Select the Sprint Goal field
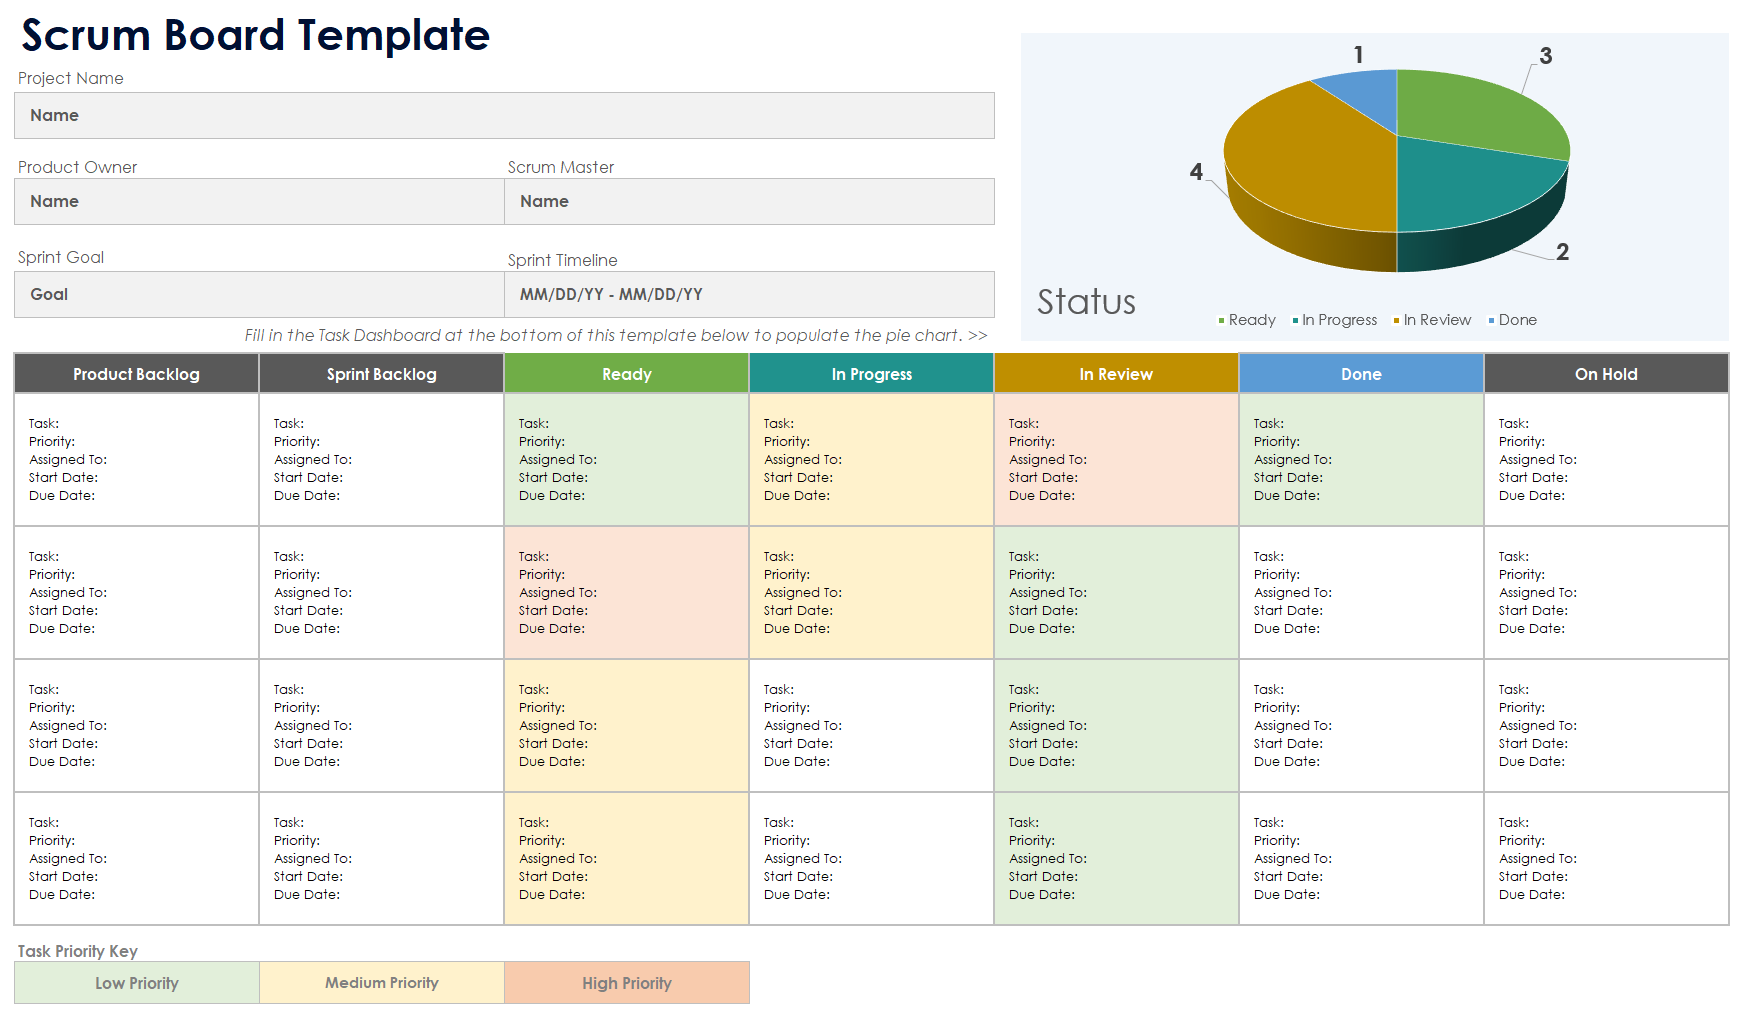The image size is (1744, 1017). pos(259,295)
